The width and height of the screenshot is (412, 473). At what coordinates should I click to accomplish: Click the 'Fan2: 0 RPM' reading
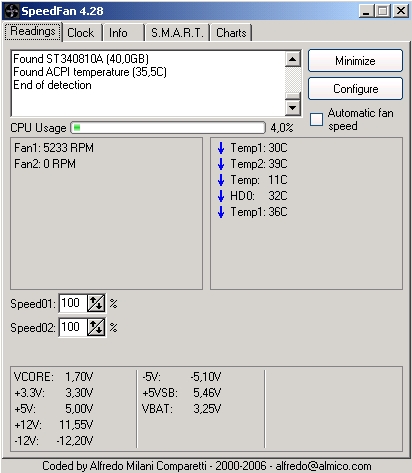click(x=45, y=164)
